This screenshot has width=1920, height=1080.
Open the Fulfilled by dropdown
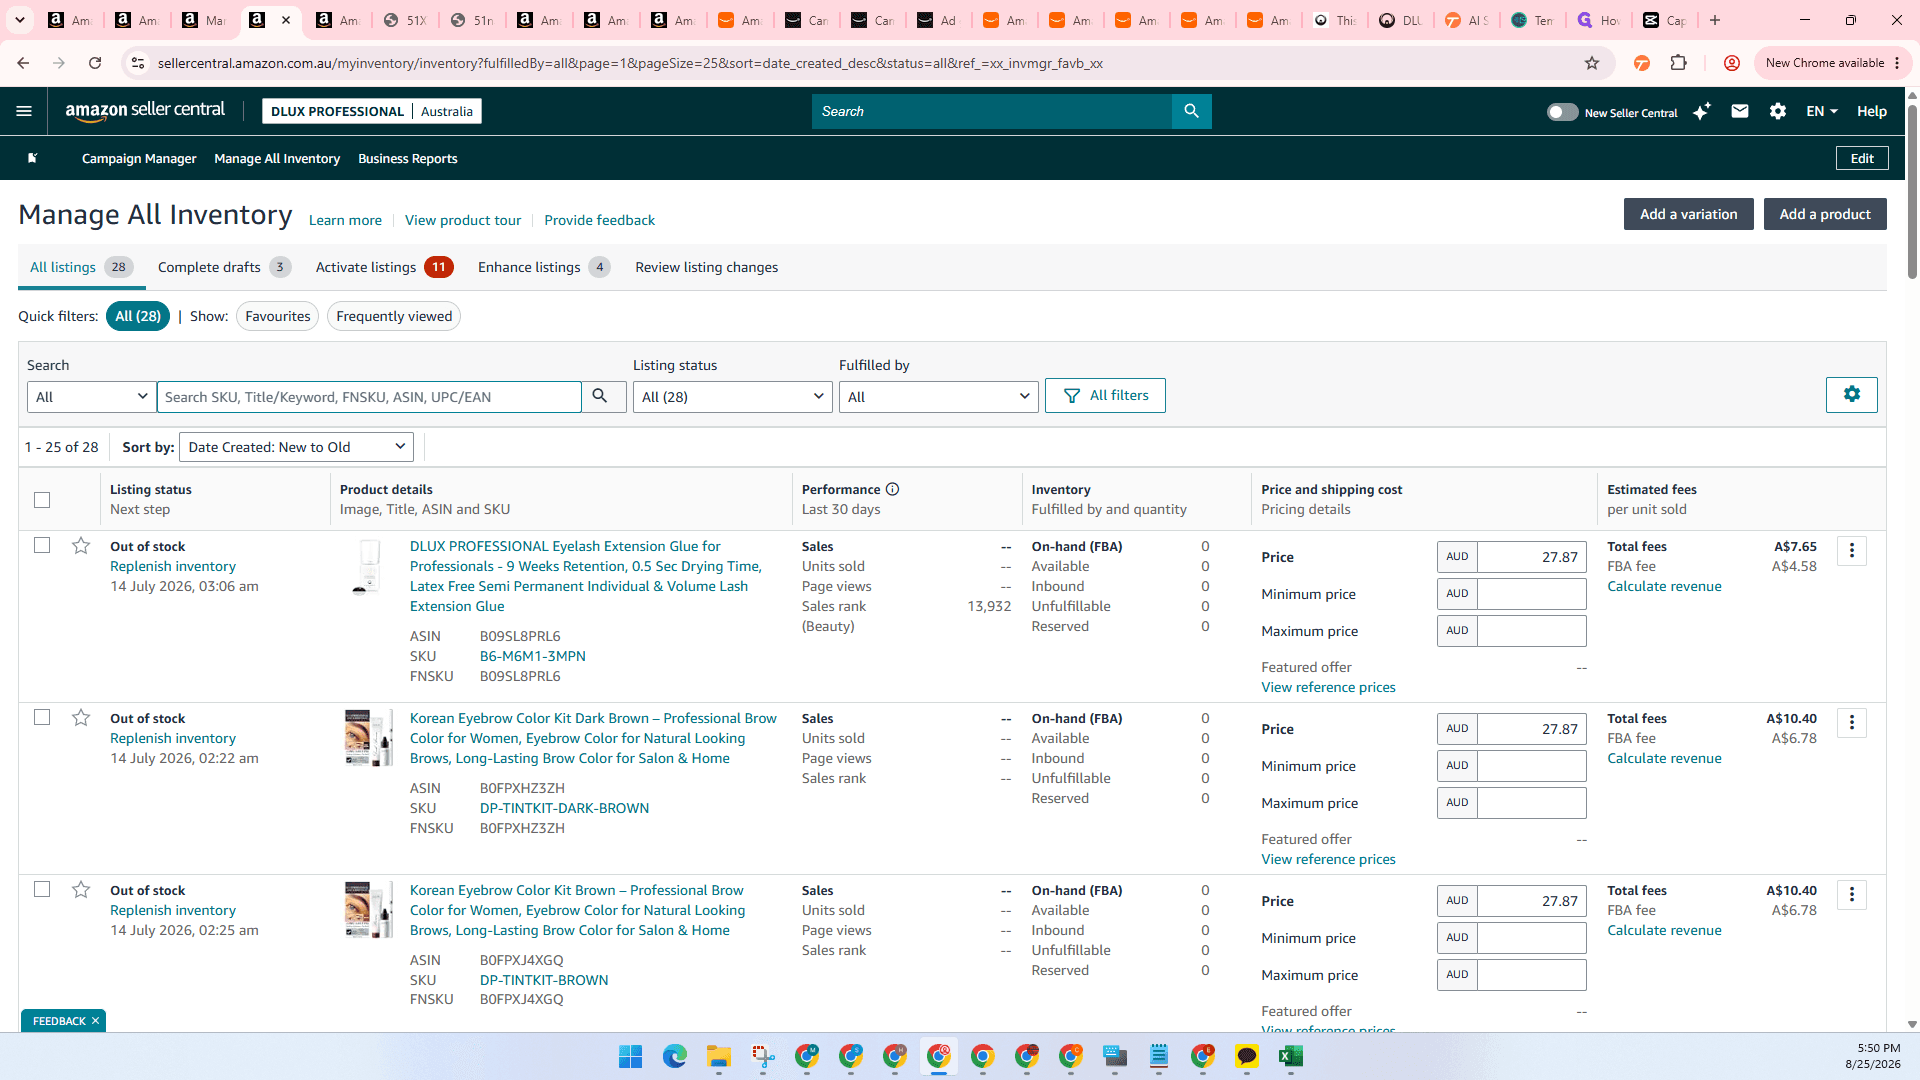(938, 396)
